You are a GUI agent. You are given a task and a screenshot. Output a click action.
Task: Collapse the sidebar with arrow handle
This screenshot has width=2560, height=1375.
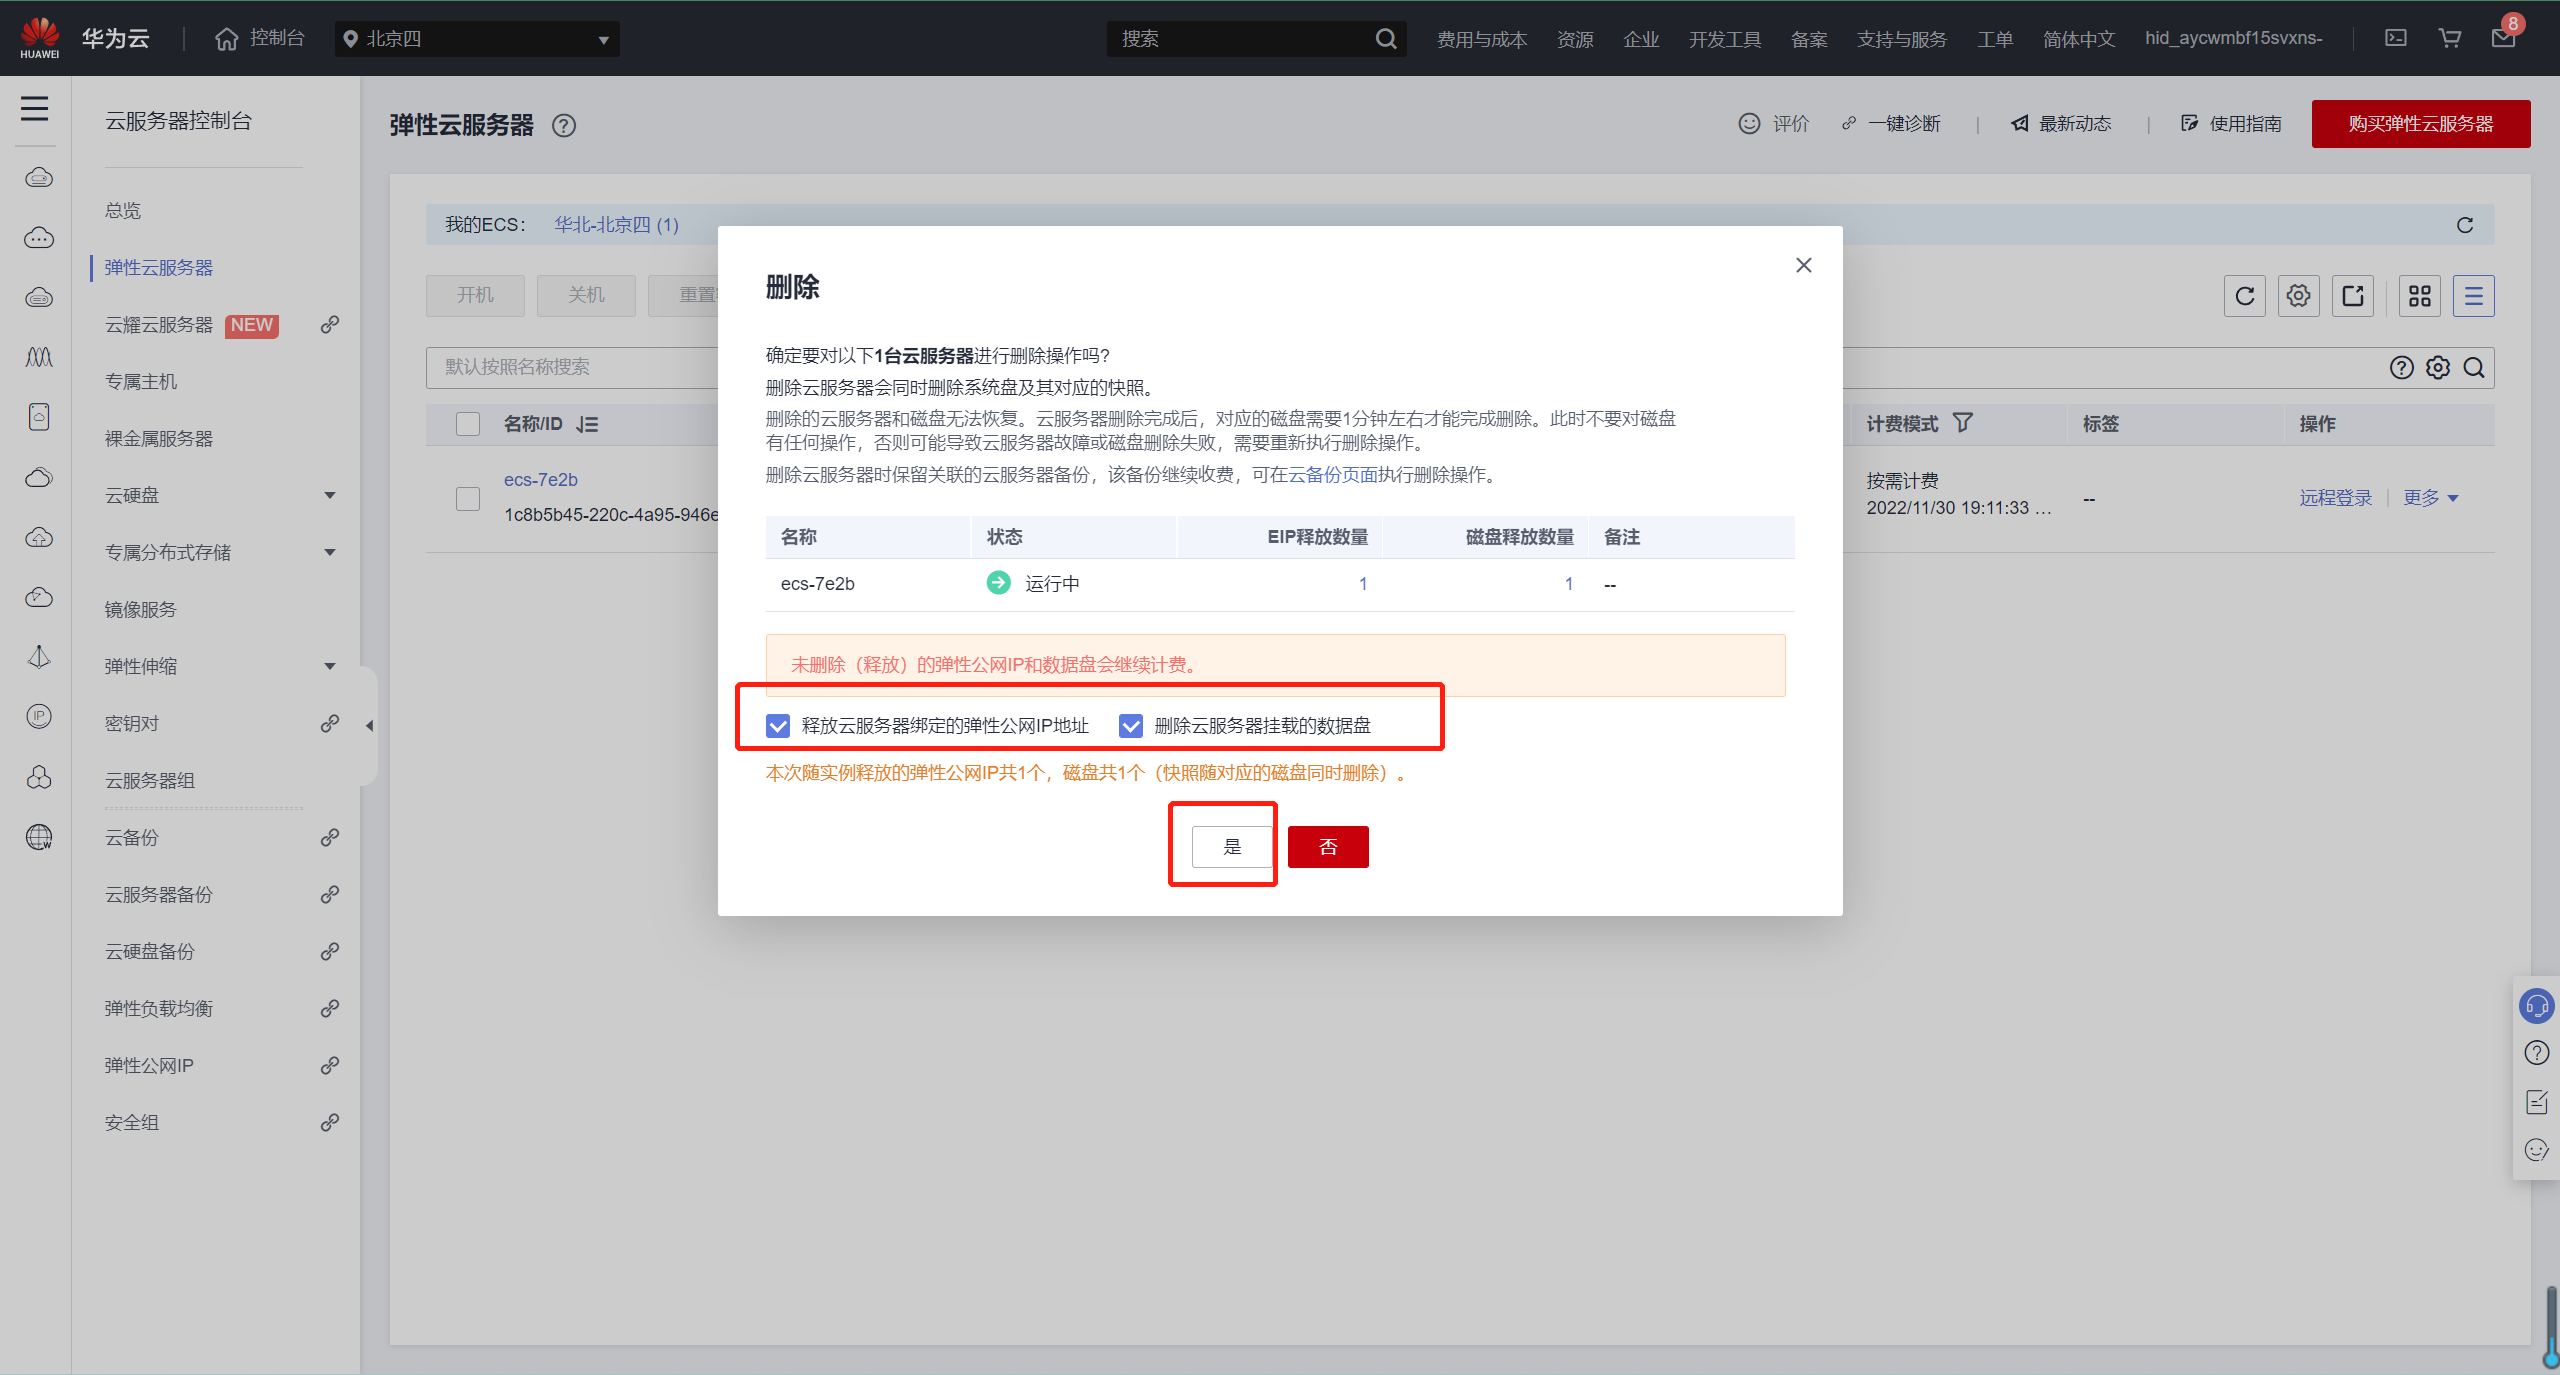click(x=369, y=726)
